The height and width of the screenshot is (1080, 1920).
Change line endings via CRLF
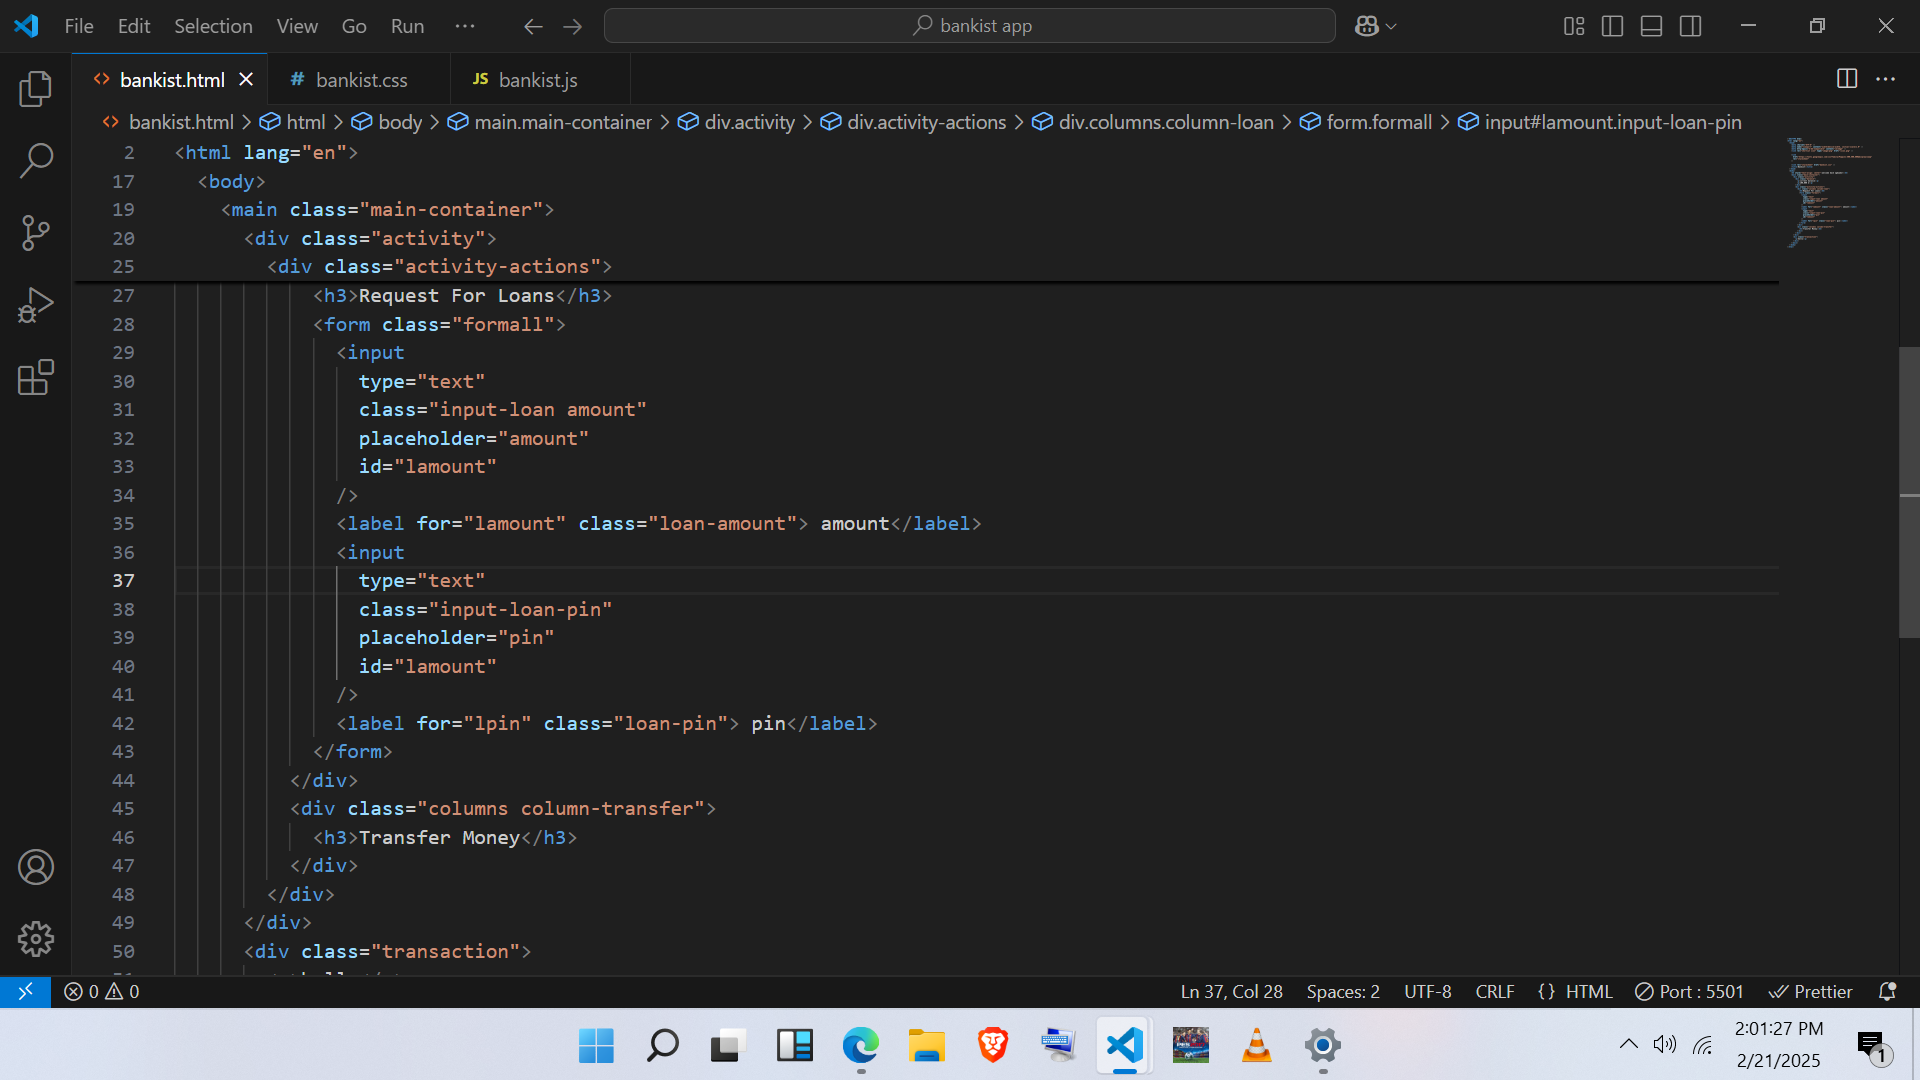click(x=1495, y=991)
